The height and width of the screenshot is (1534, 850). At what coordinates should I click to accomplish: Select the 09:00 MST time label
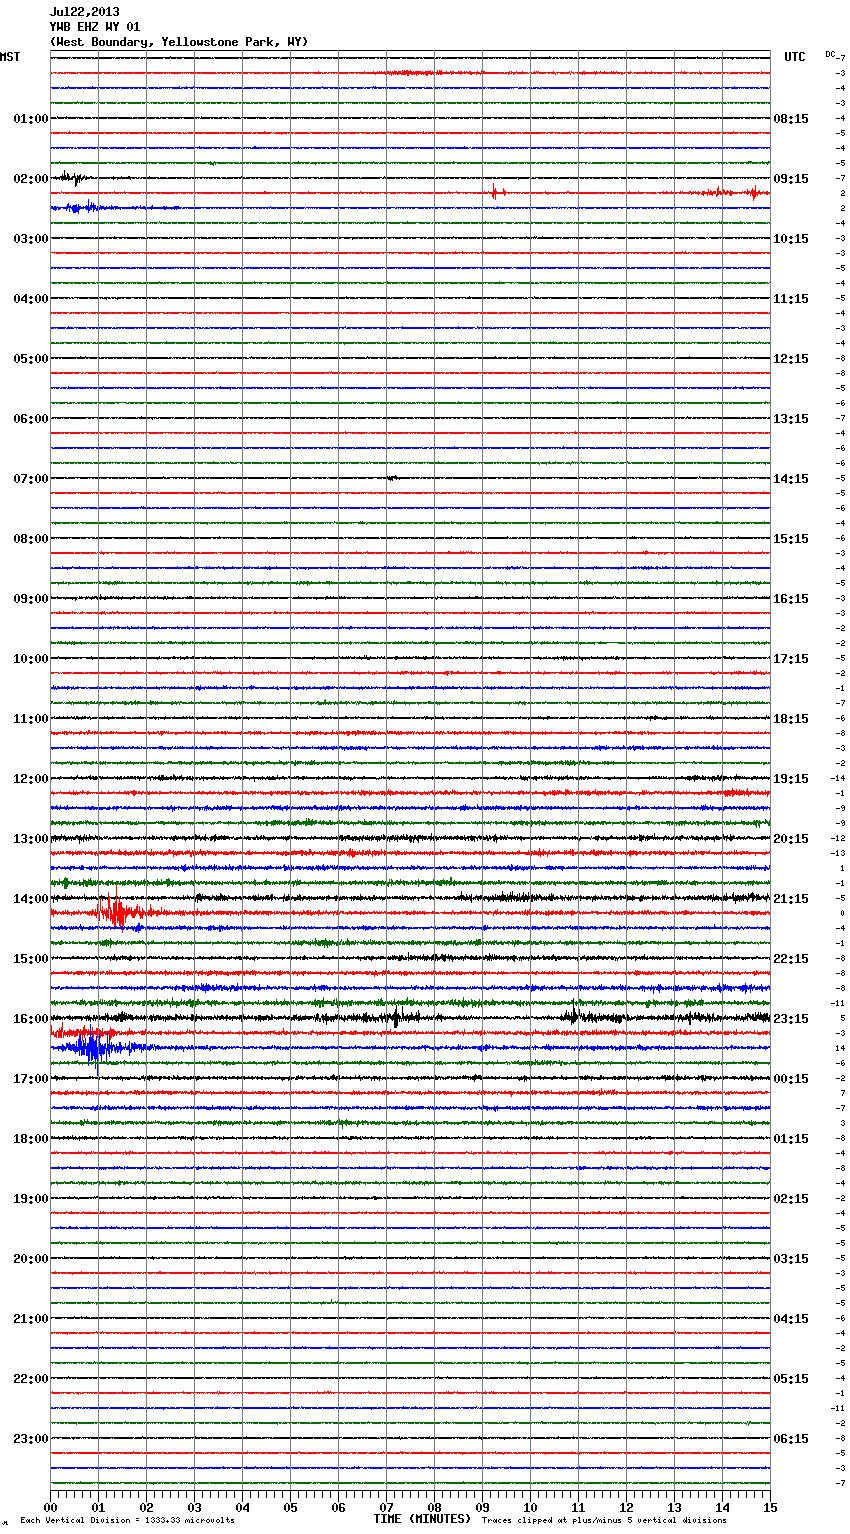[31, 599]
